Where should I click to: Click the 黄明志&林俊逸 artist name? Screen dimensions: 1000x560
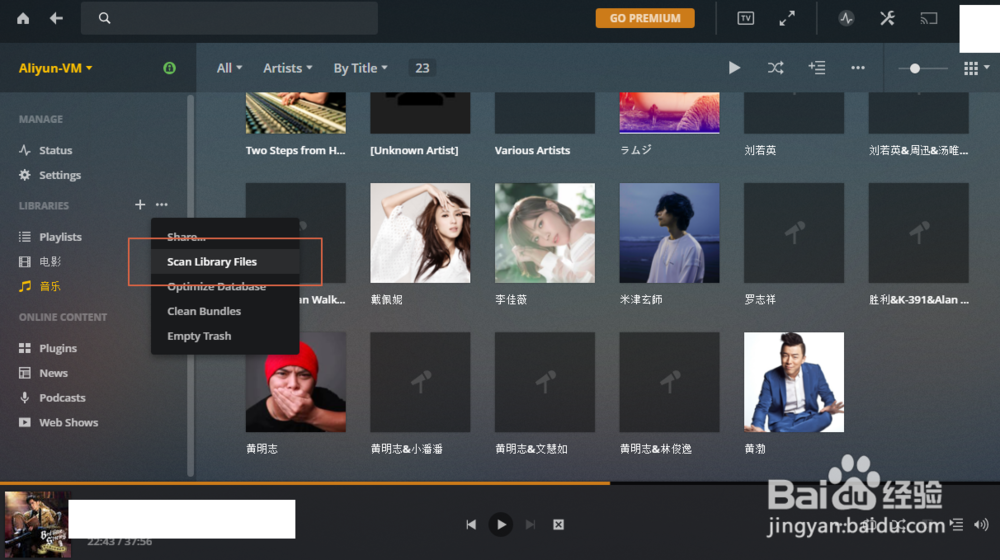pos(656,449)
